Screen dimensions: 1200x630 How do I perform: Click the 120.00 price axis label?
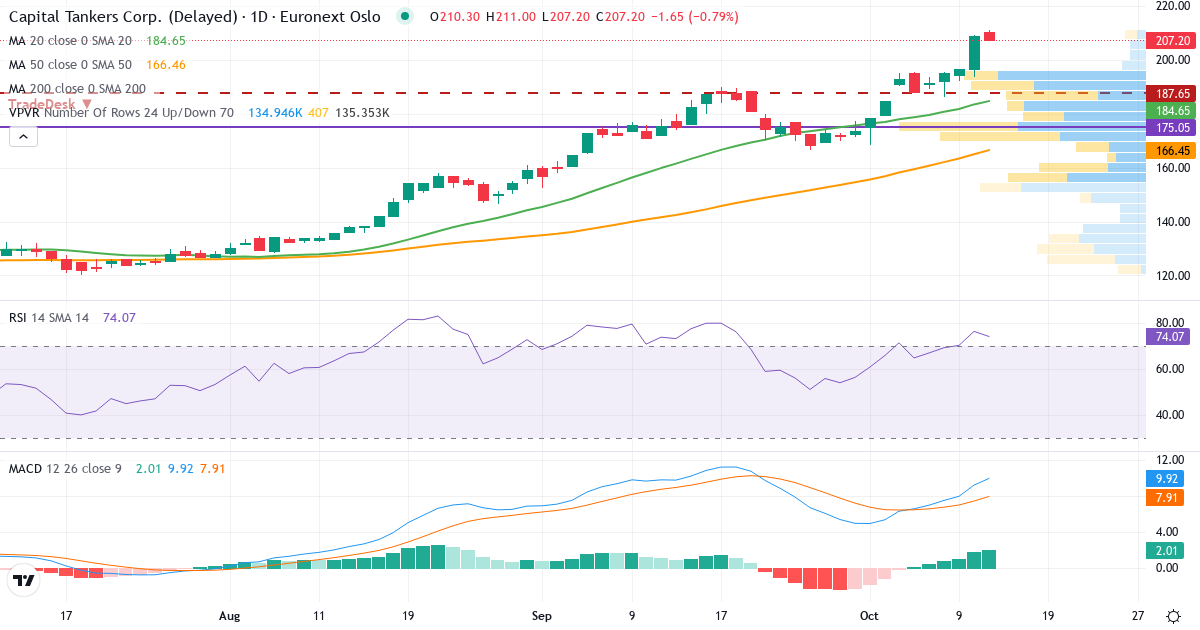point(1172,276)
